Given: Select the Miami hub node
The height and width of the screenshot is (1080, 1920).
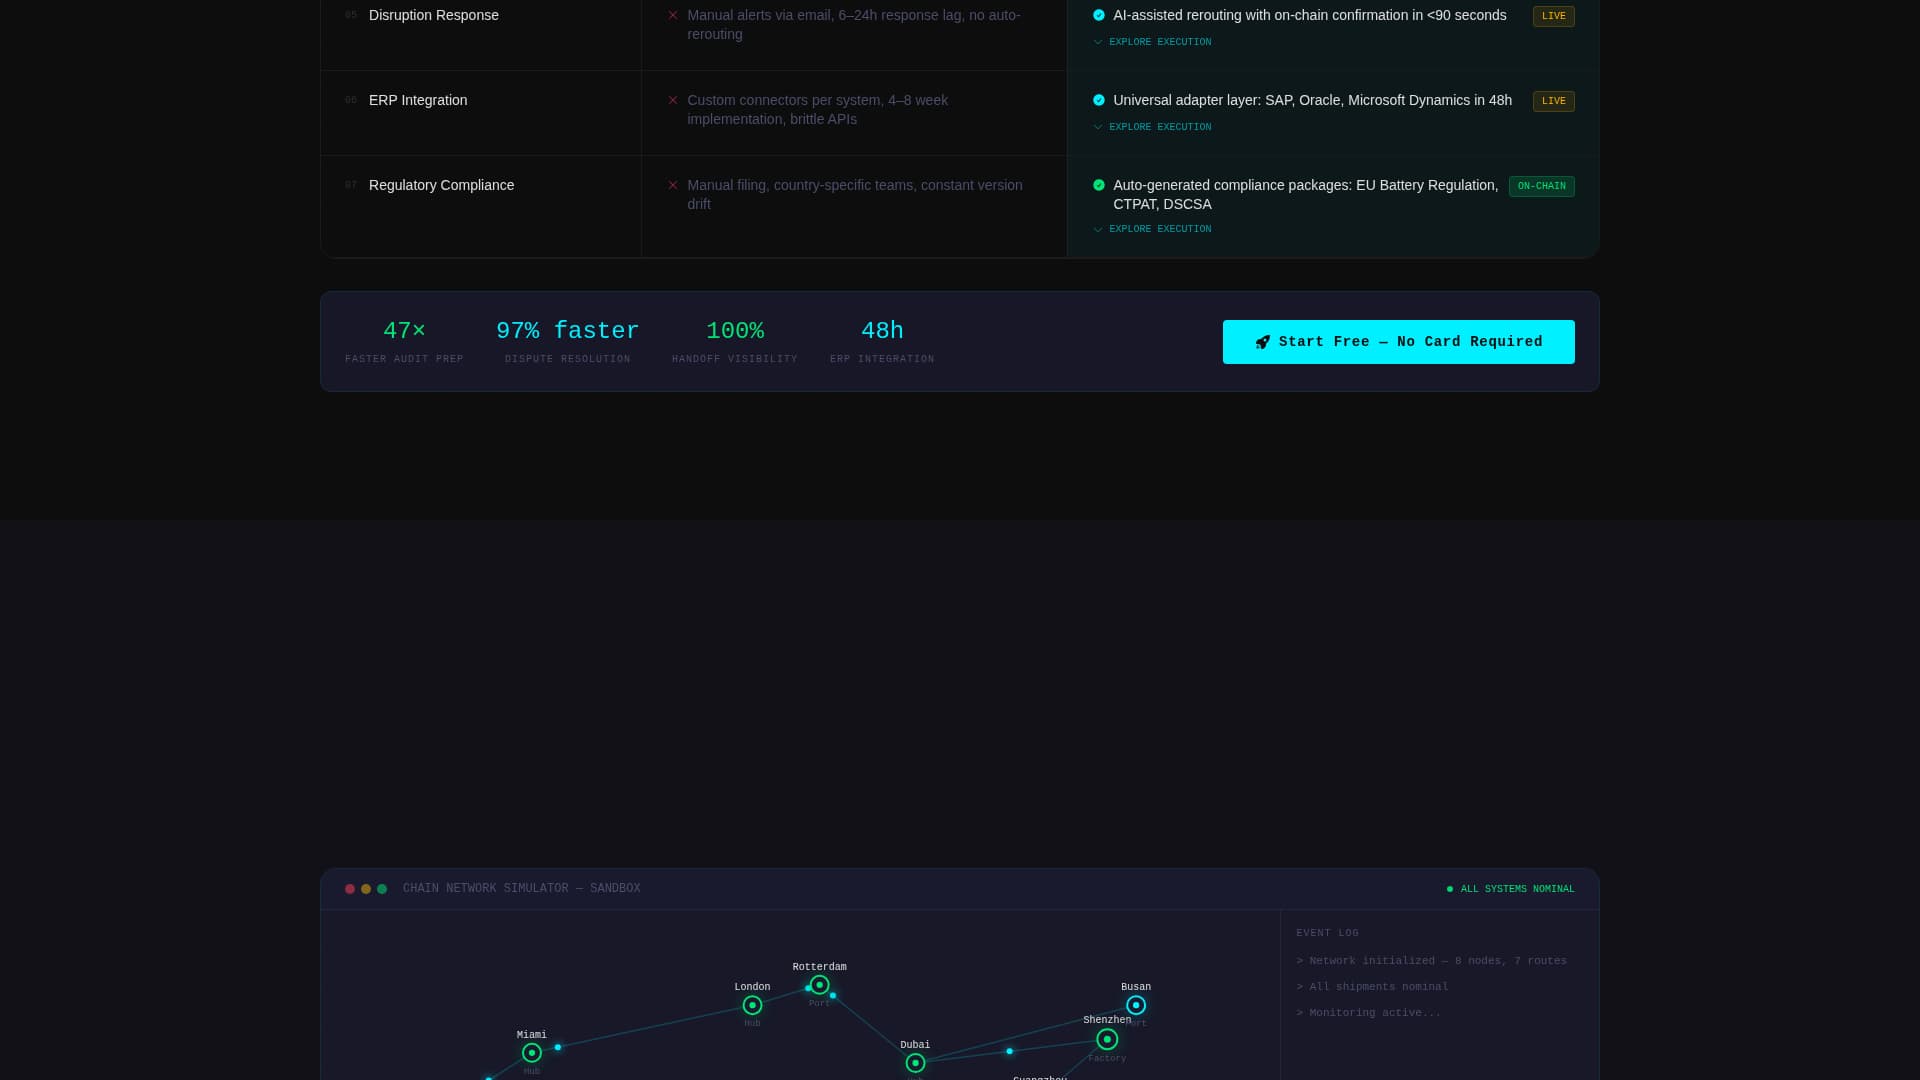Looking at the screenshot, I should point(532,1053).
